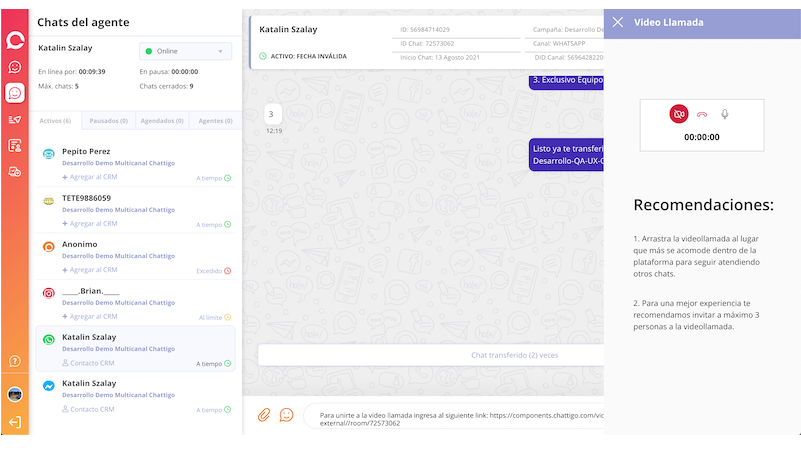The width and height of the screenshot is (801, 450).
Task: Switch to the Activos (6) tab
Action: (x=55, y=121)
